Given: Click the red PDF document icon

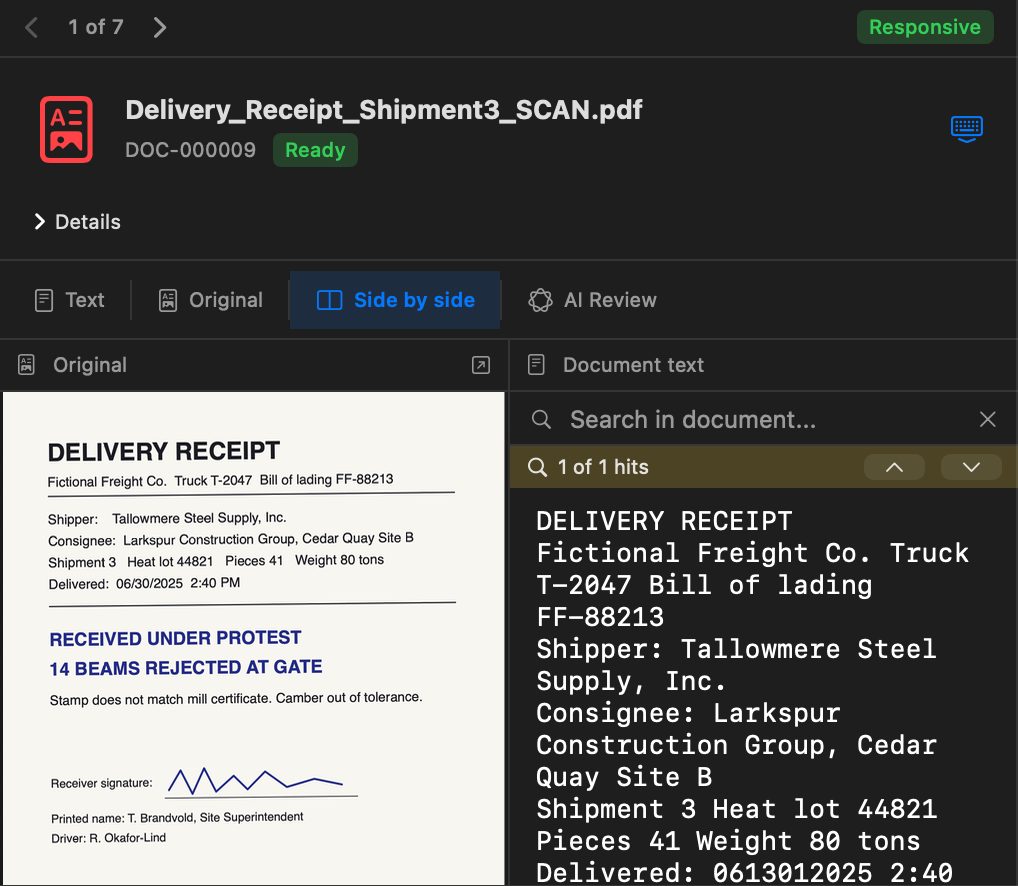Looking at the screenshot, I should (x=66, y=129).
